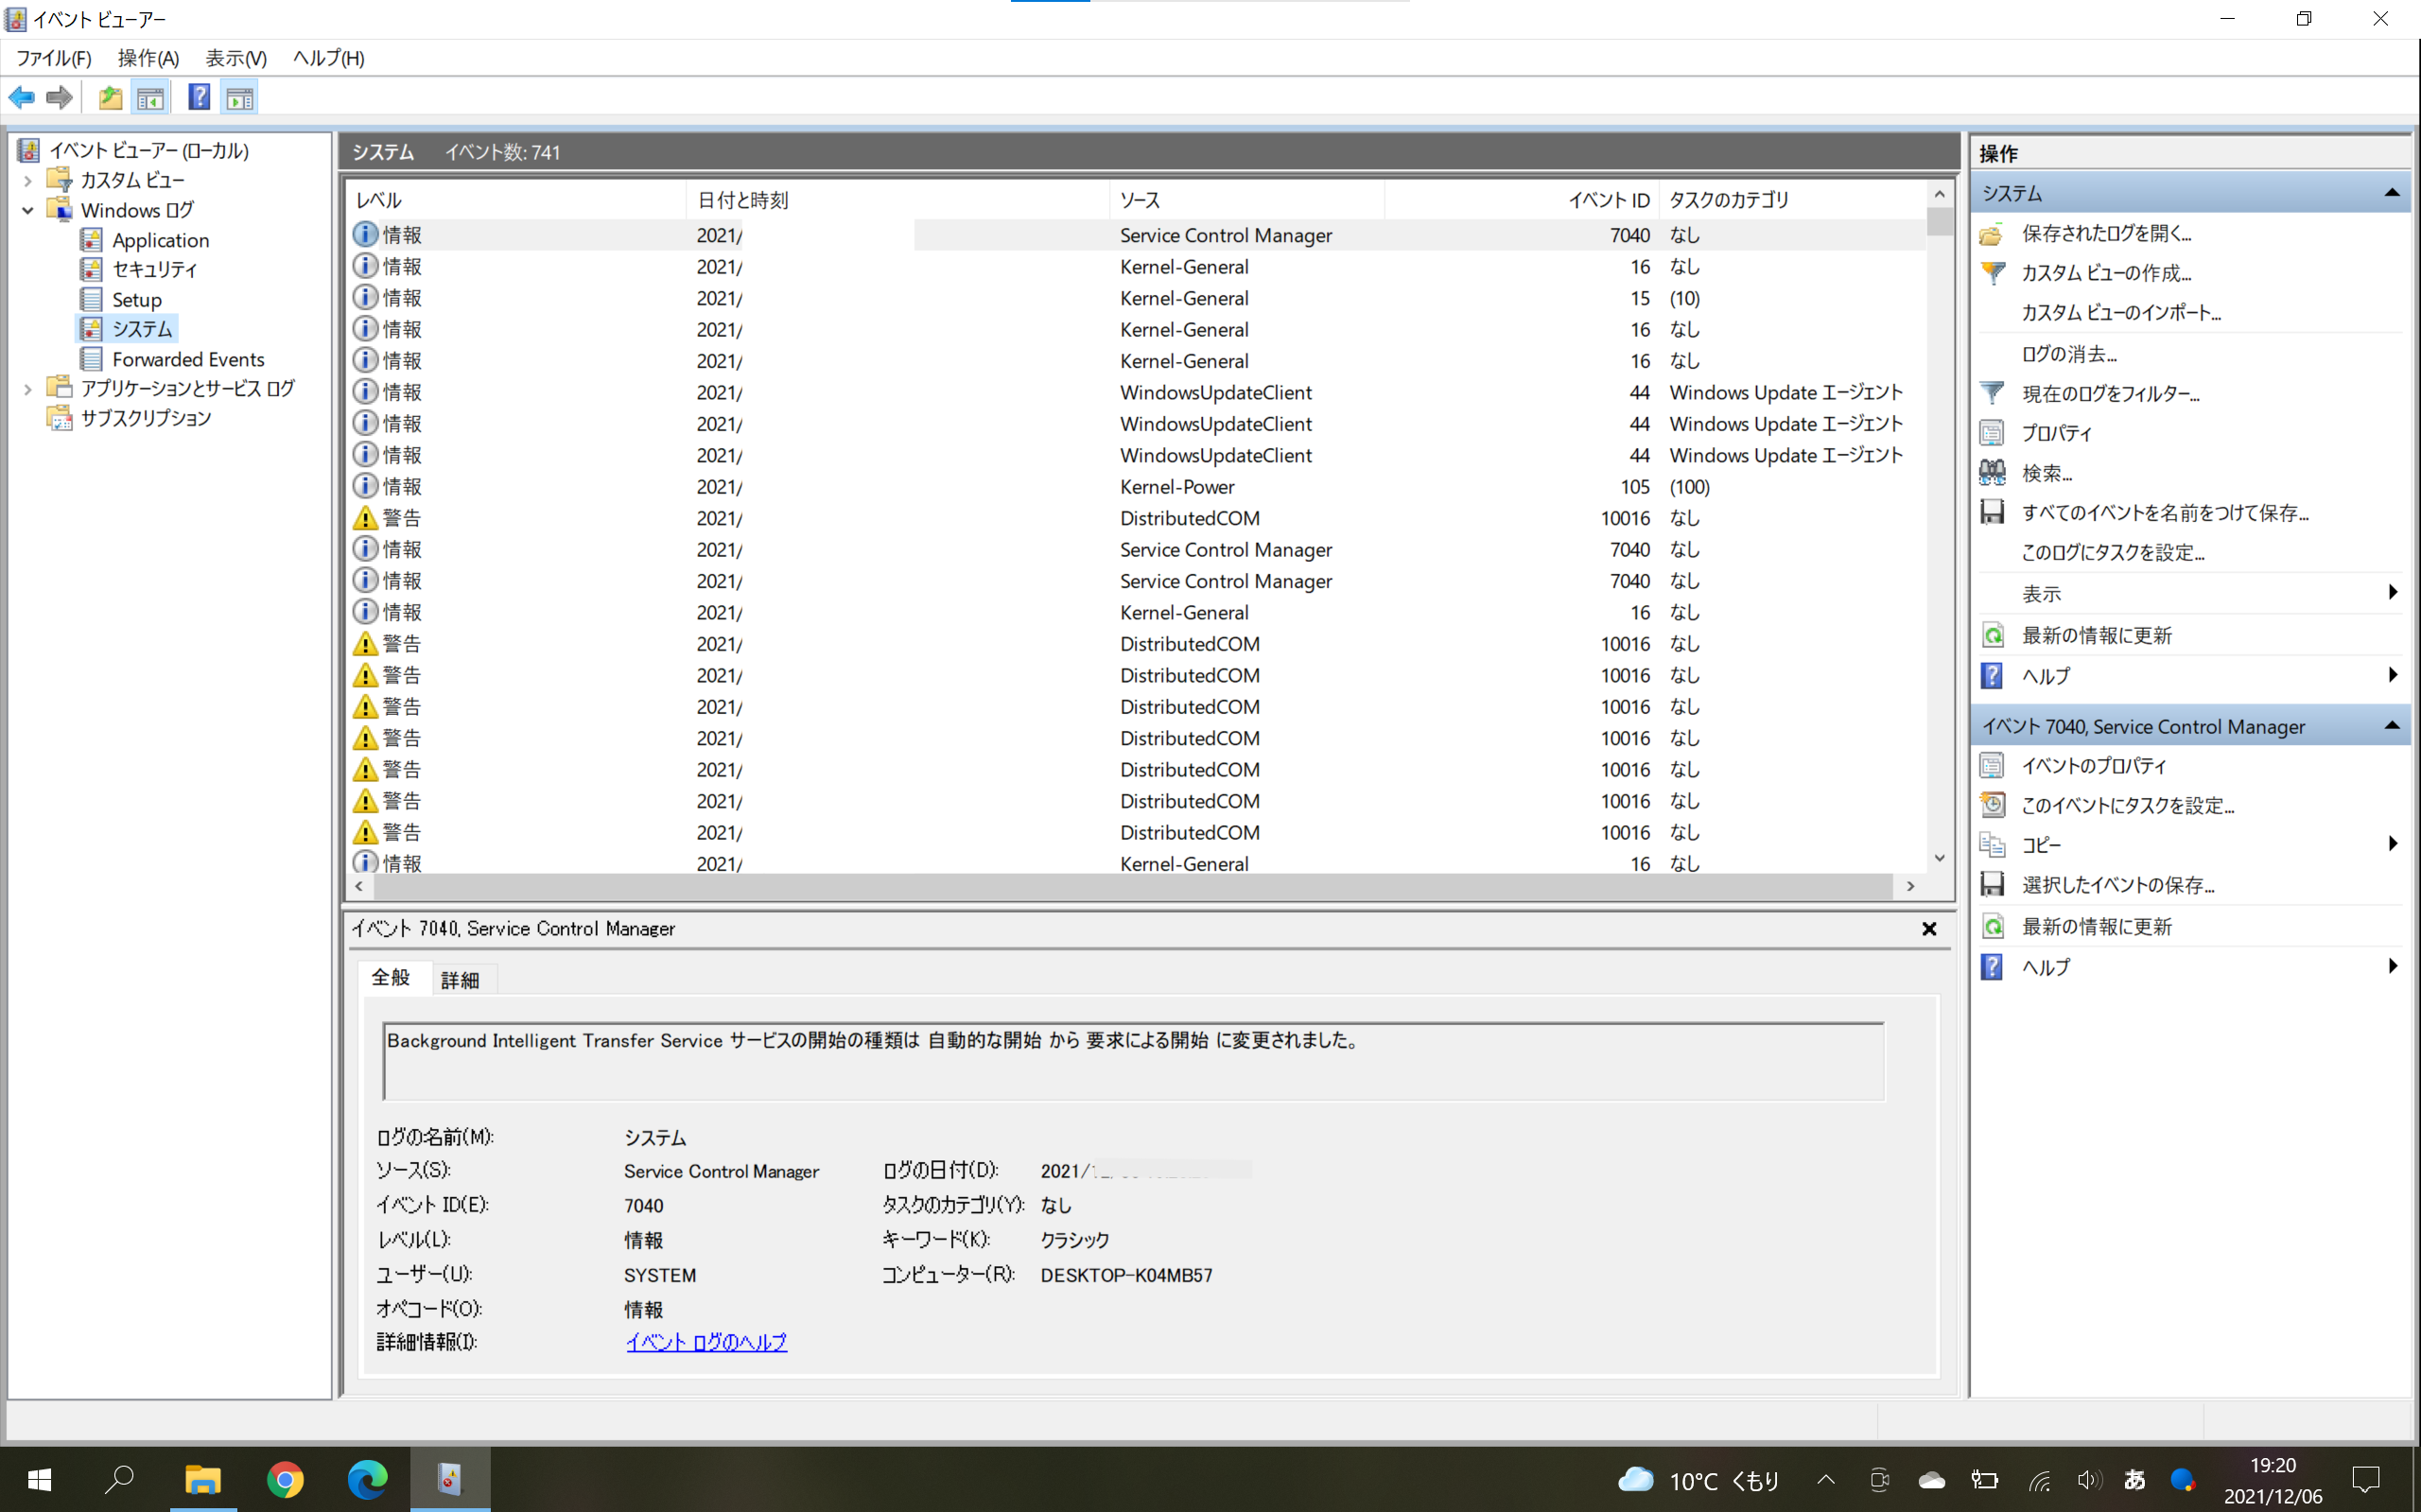Switch to the 詳細 tab
The image size is (2421, 1512).
[x=460, y=980]
